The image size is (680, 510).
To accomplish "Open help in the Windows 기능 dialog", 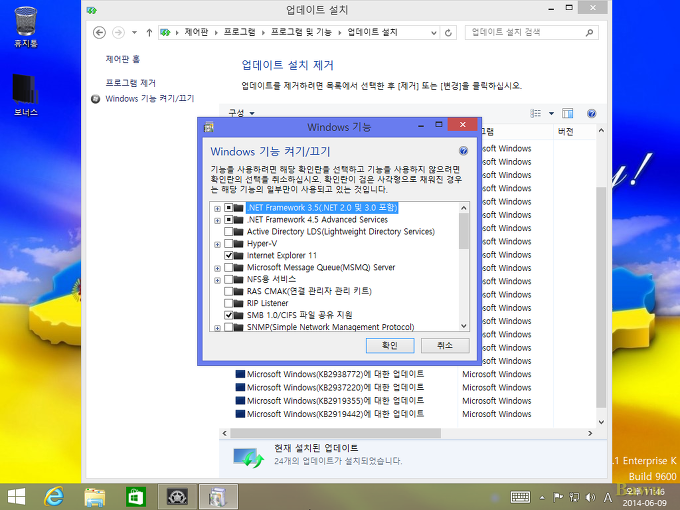I will 463,151.
